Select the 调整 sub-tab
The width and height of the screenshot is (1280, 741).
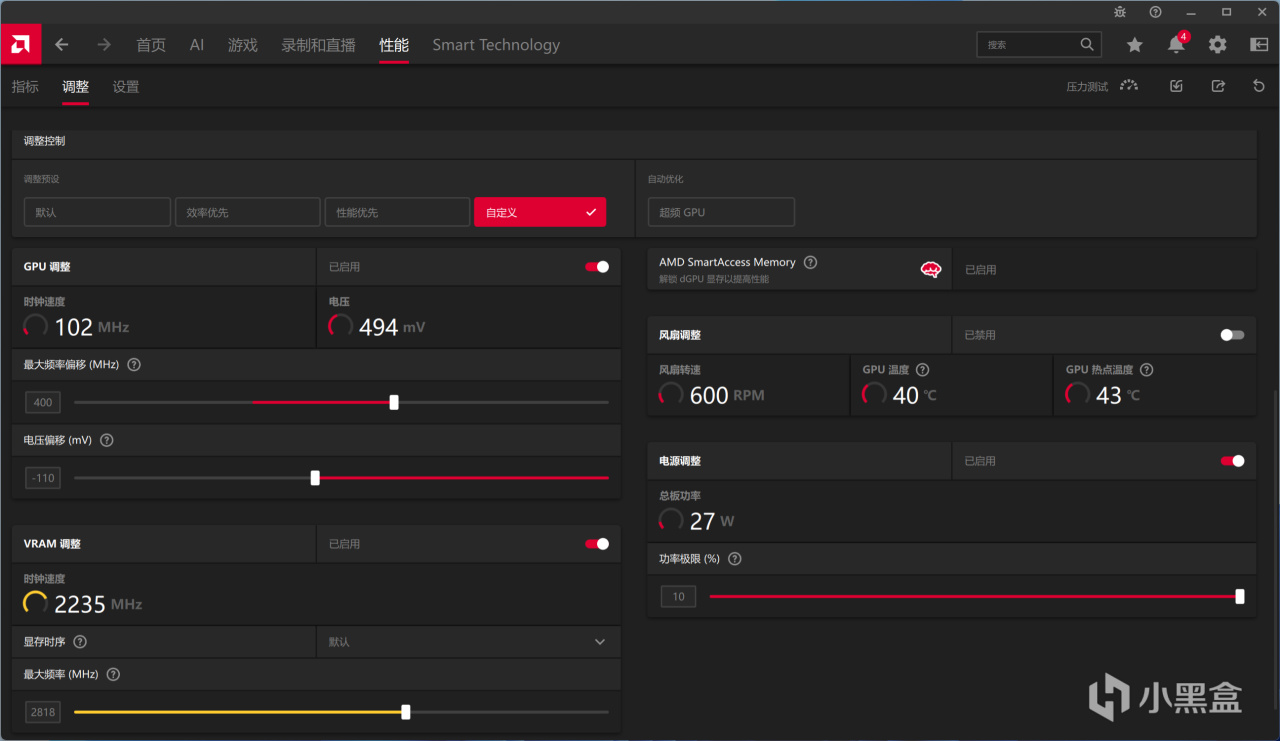pos(75,87)
